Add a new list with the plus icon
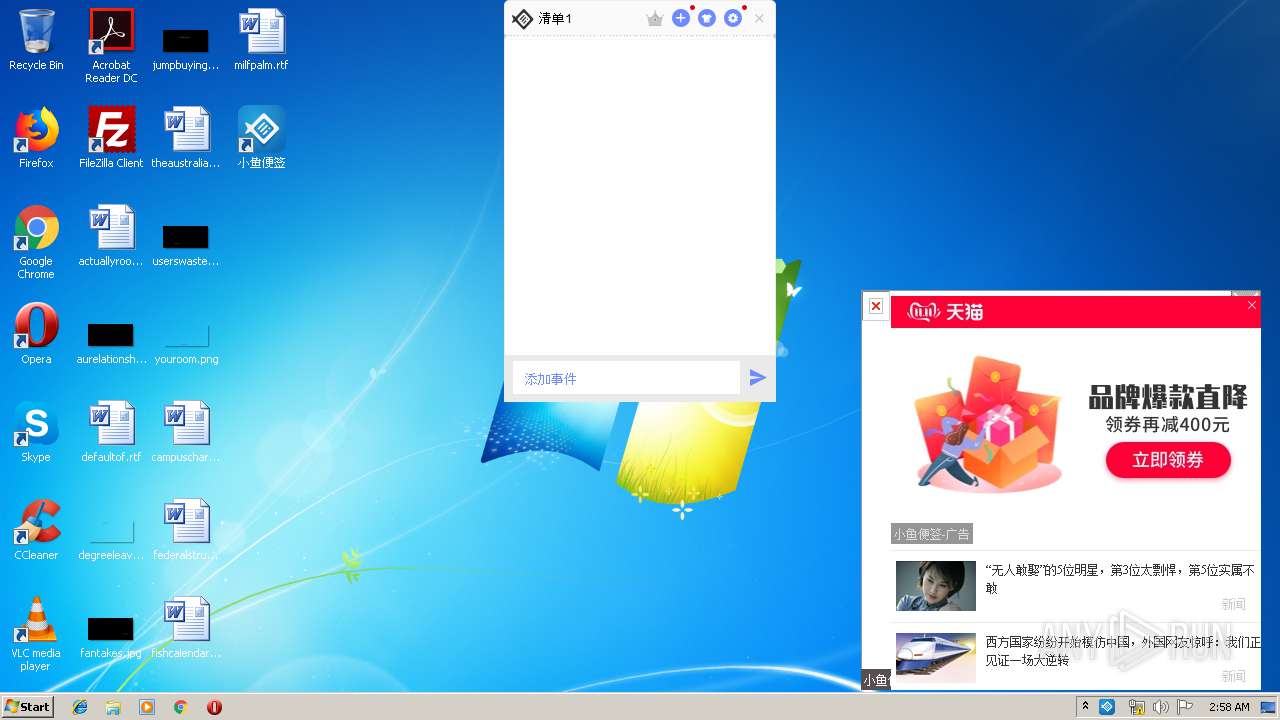This screenshot has width=1280, height=720. point(681,18)
